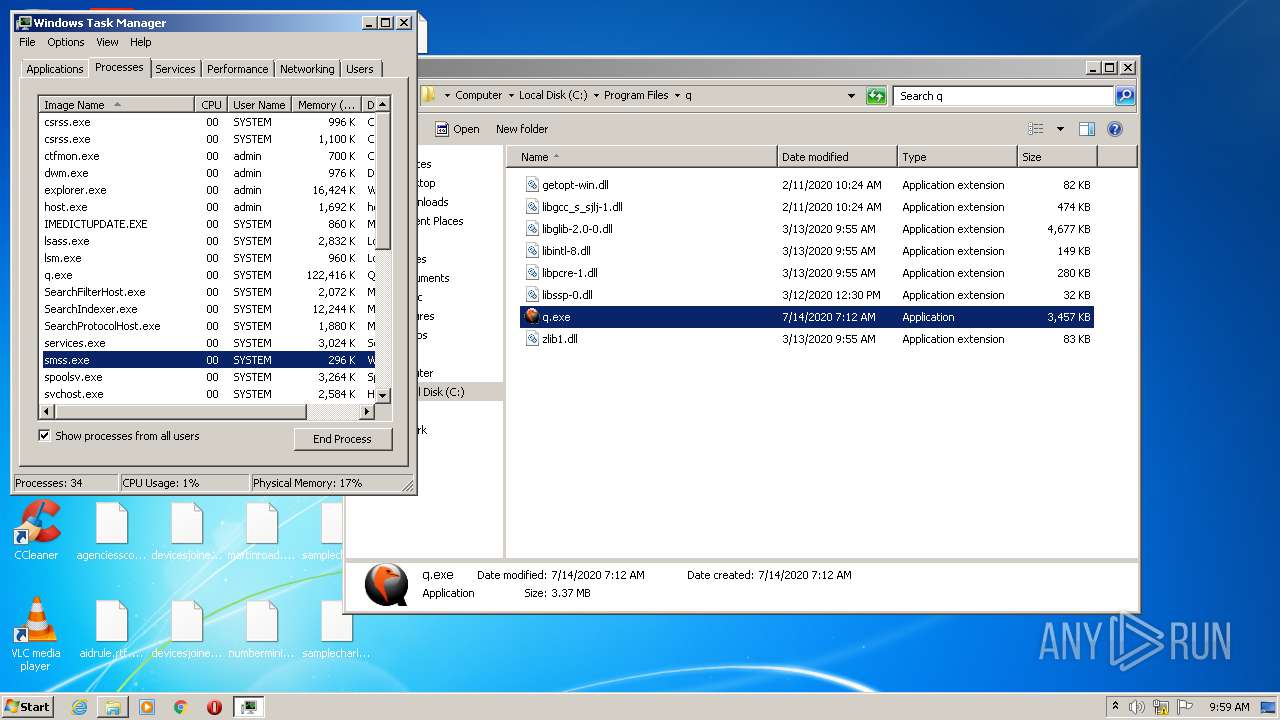
Task: Open CCleaner desktop shortcut
Action: pyautogui.click(x=36, y=530)
